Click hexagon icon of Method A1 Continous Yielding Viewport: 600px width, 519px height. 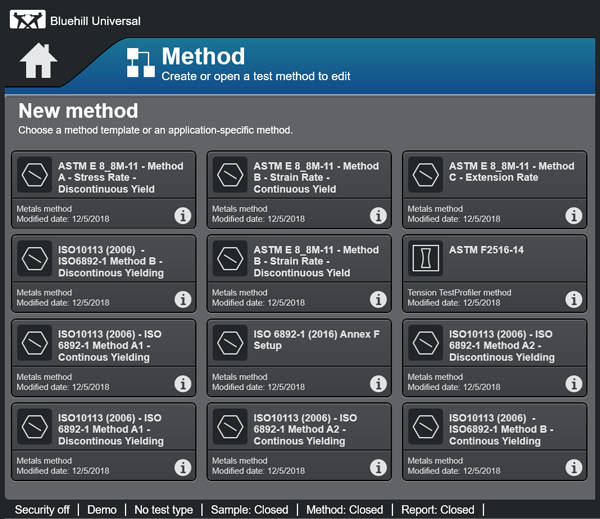[x=35, y=343]
